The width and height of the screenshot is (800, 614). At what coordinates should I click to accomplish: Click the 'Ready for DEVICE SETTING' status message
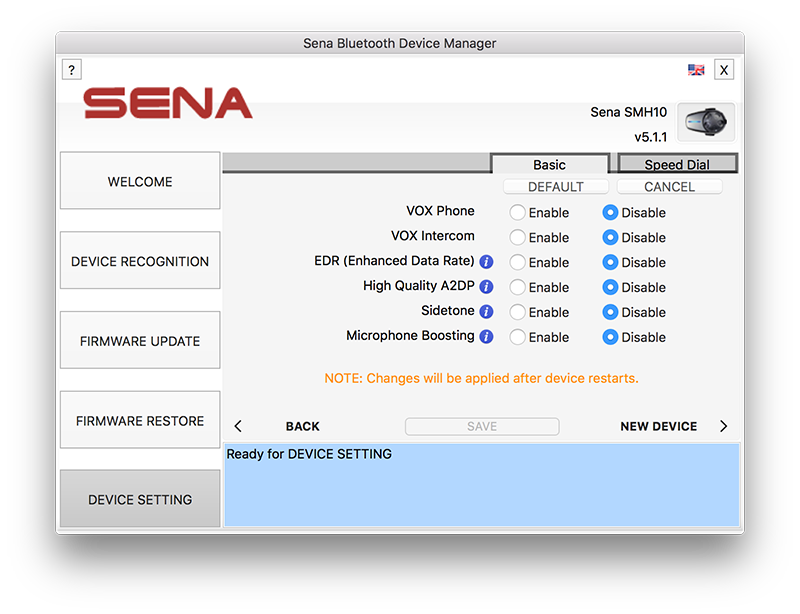pyautogui.click(x=309, y=454)
